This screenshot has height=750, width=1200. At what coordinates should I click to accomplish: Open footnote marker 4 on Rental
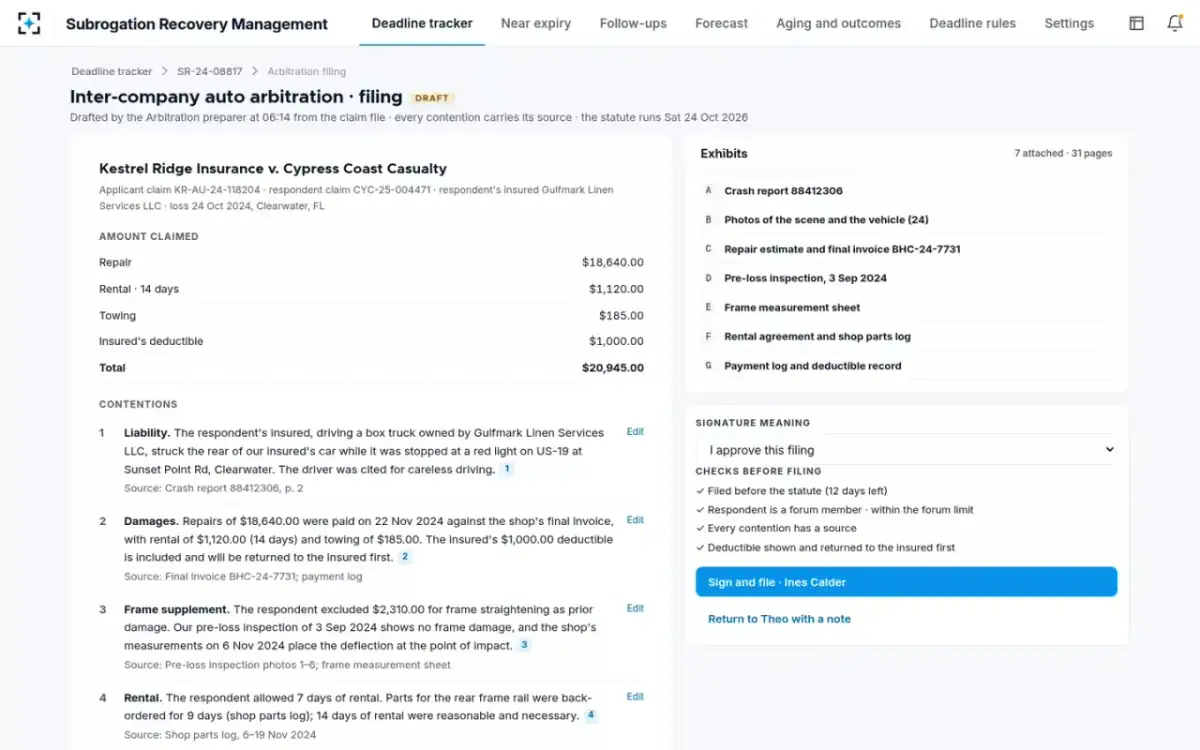click(x=591, y=716)
